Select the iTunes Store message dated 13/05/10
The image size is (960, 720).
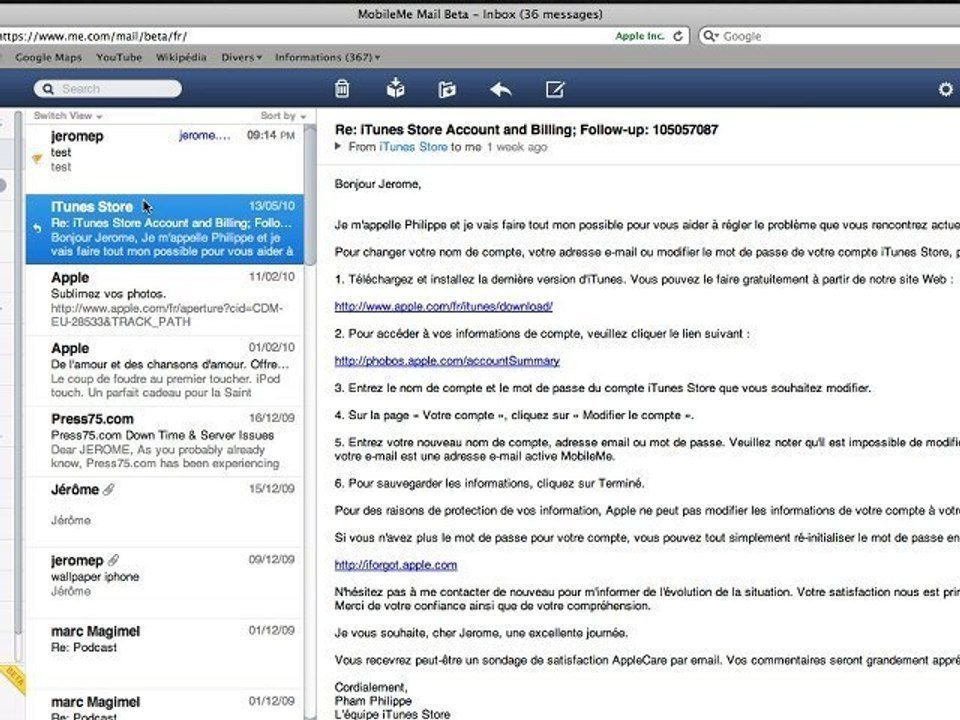pos(164,230)
